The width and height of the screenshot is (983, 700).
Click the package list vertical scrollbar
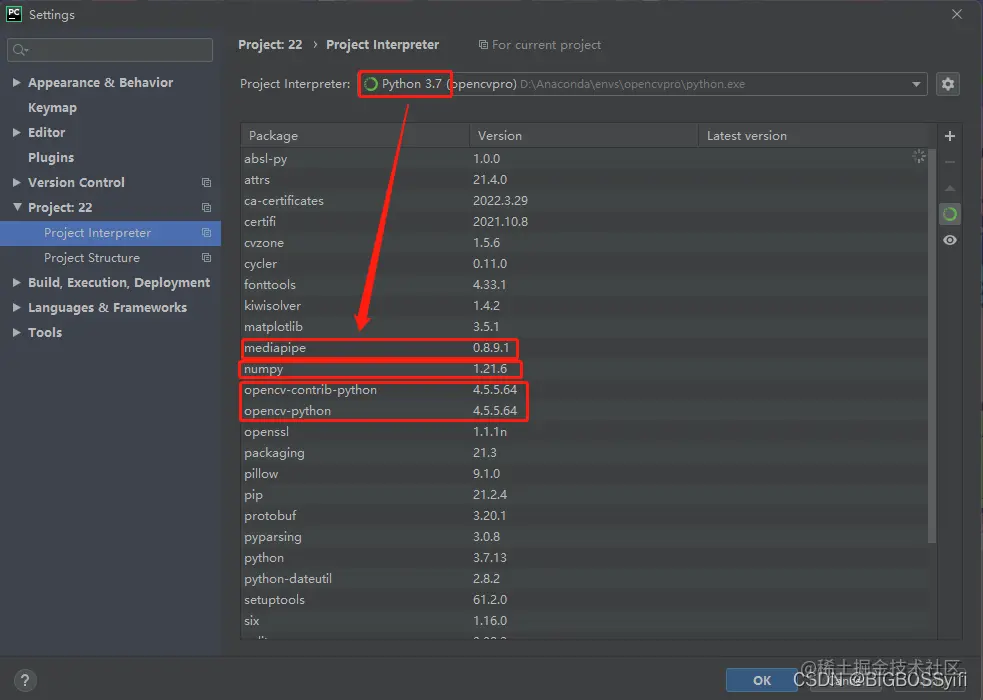click(932, 346)
